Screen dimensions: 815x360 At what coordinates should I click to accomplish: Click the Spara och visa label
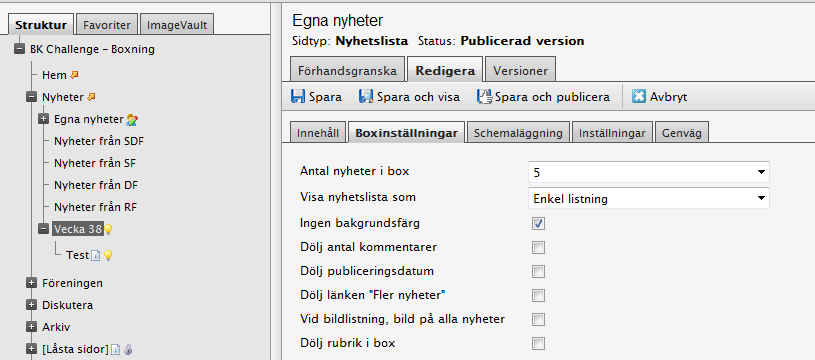click(x=418, y=97)
